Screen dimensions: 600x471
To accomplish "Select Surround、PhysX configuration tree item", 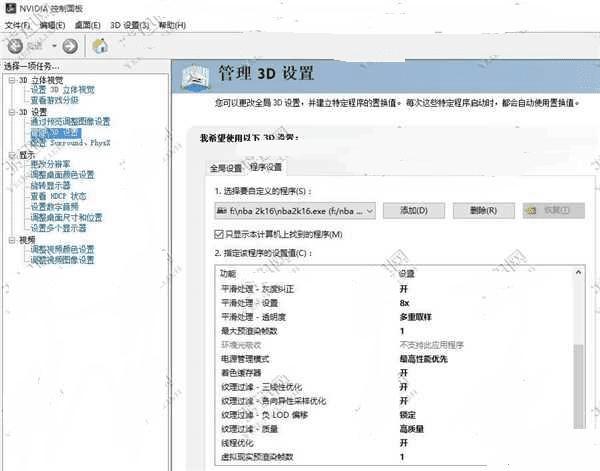I will [70, 143].
